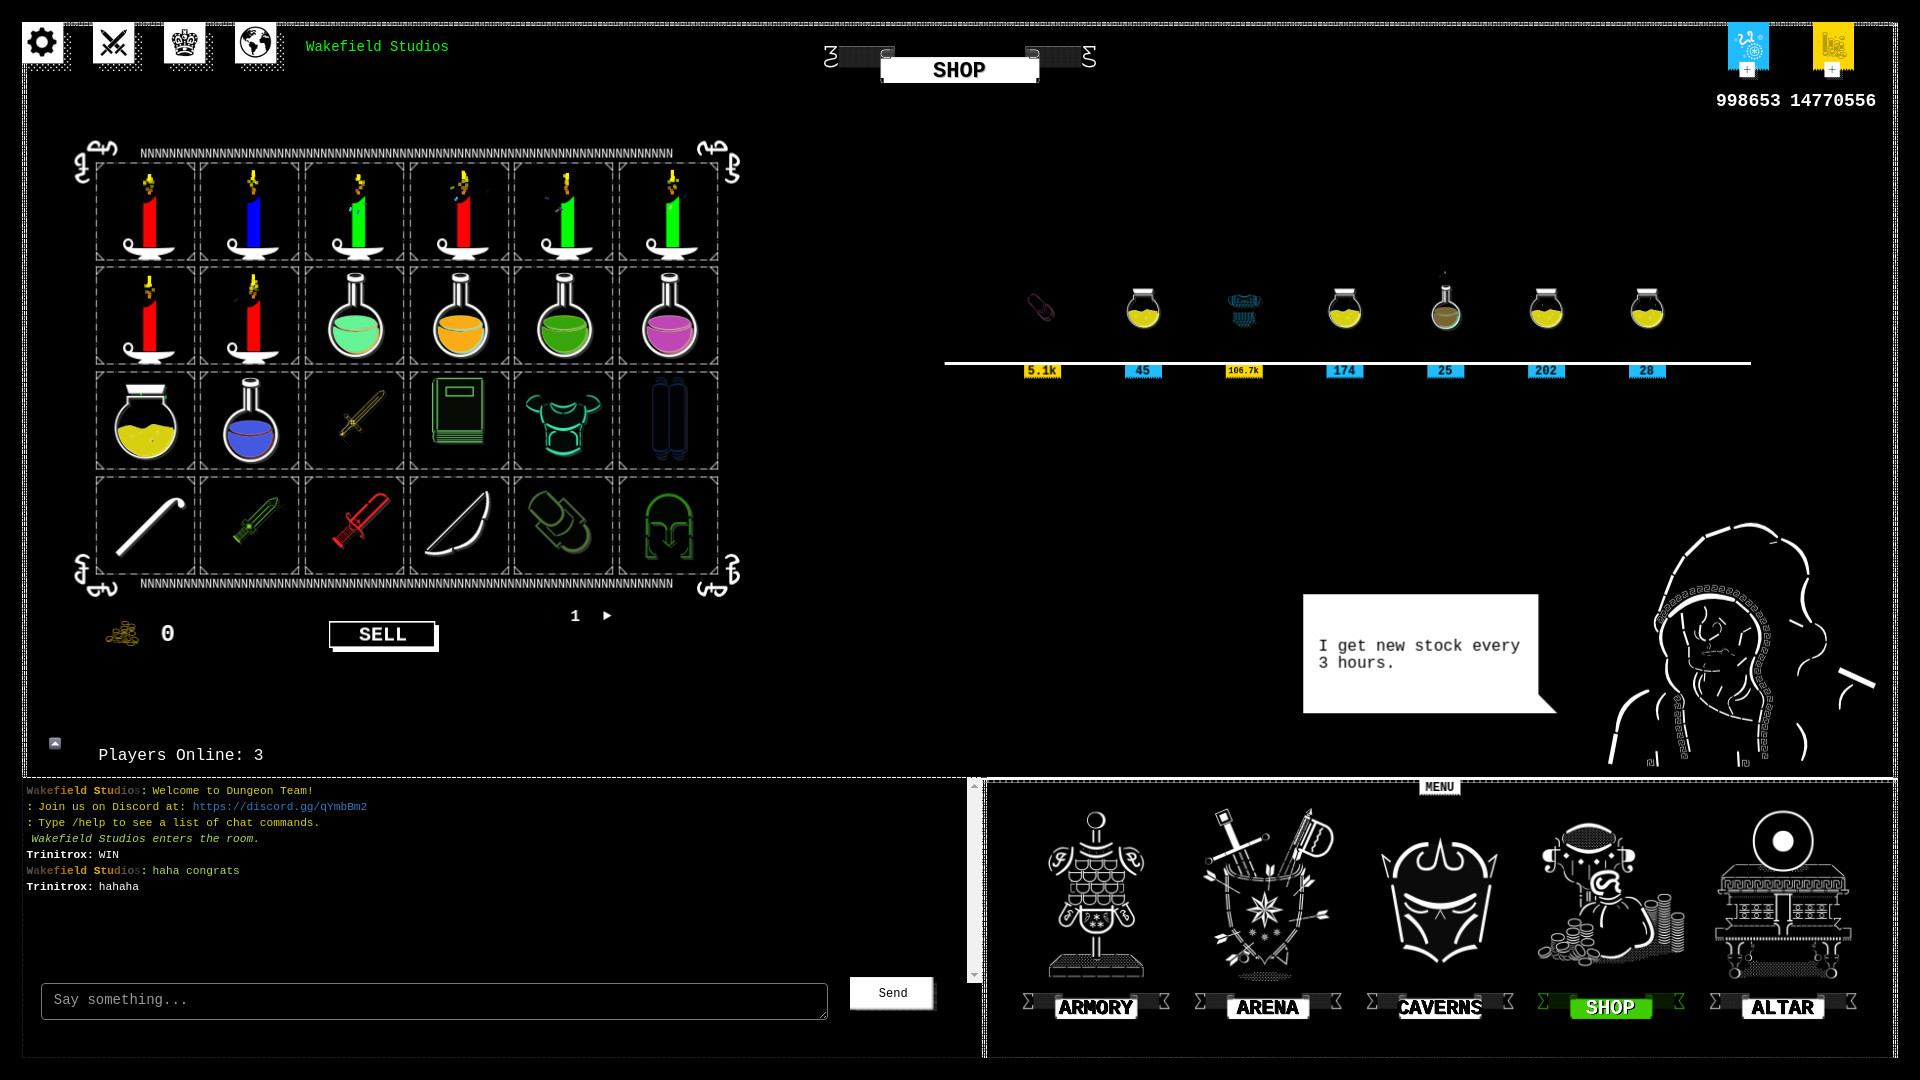Open the globe world icon
1920x1080 pixels.
coord(256,42)
